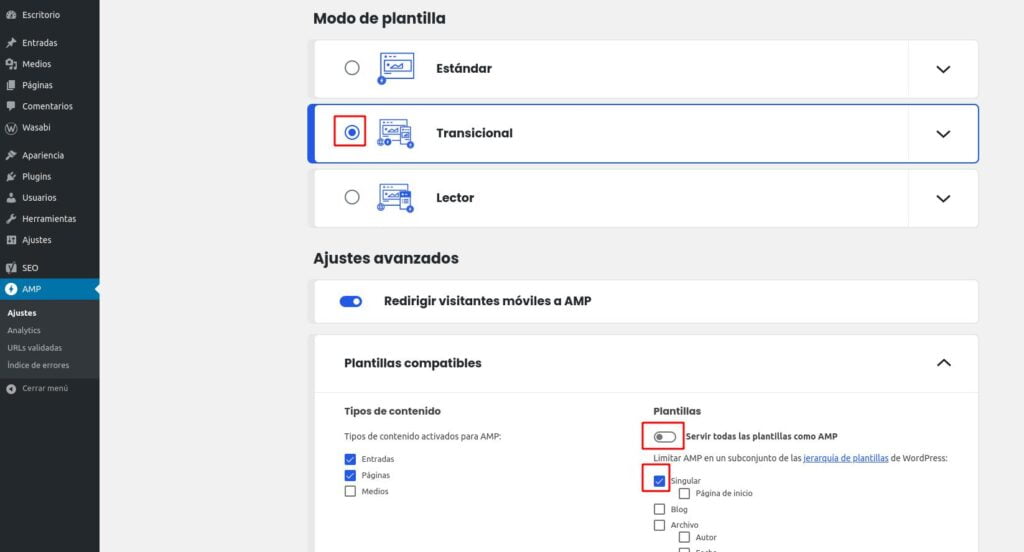Open Entradas via its pin icon

click(11, 42)
